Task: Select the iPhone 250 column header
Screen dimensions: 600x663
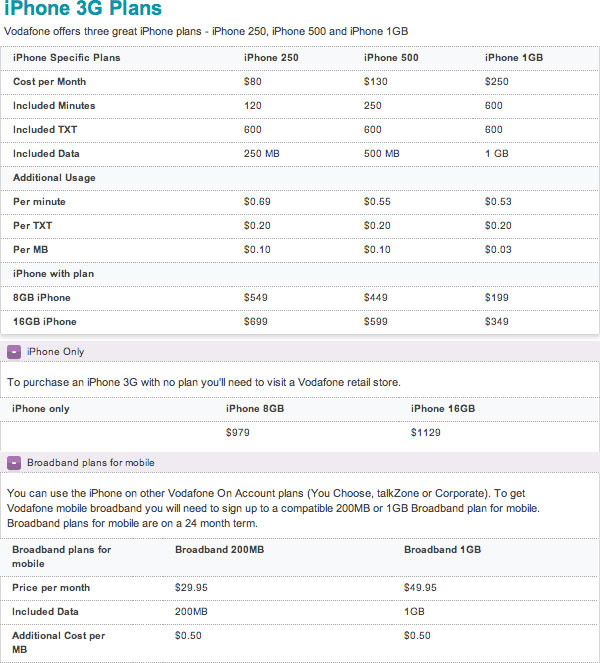Action: click(x=269, y=57)
